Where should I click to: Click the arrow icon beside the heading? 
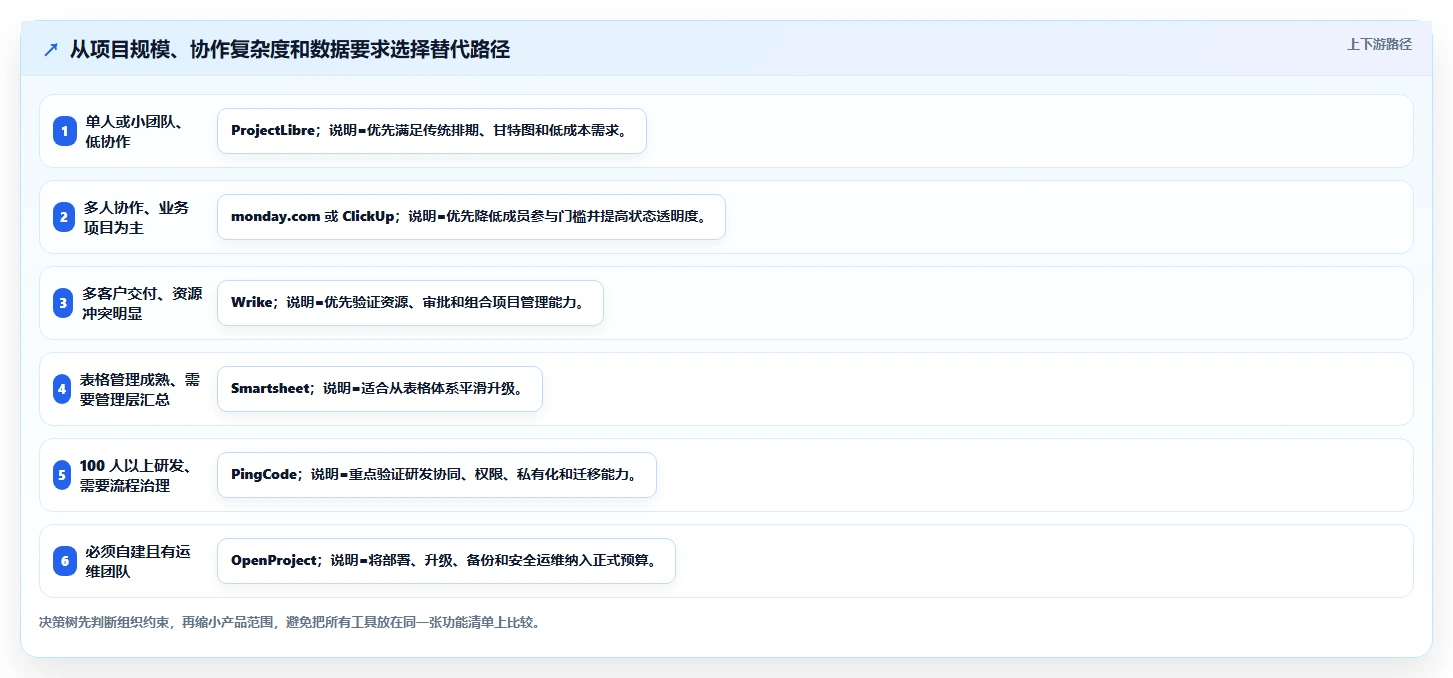click(50, 50)
